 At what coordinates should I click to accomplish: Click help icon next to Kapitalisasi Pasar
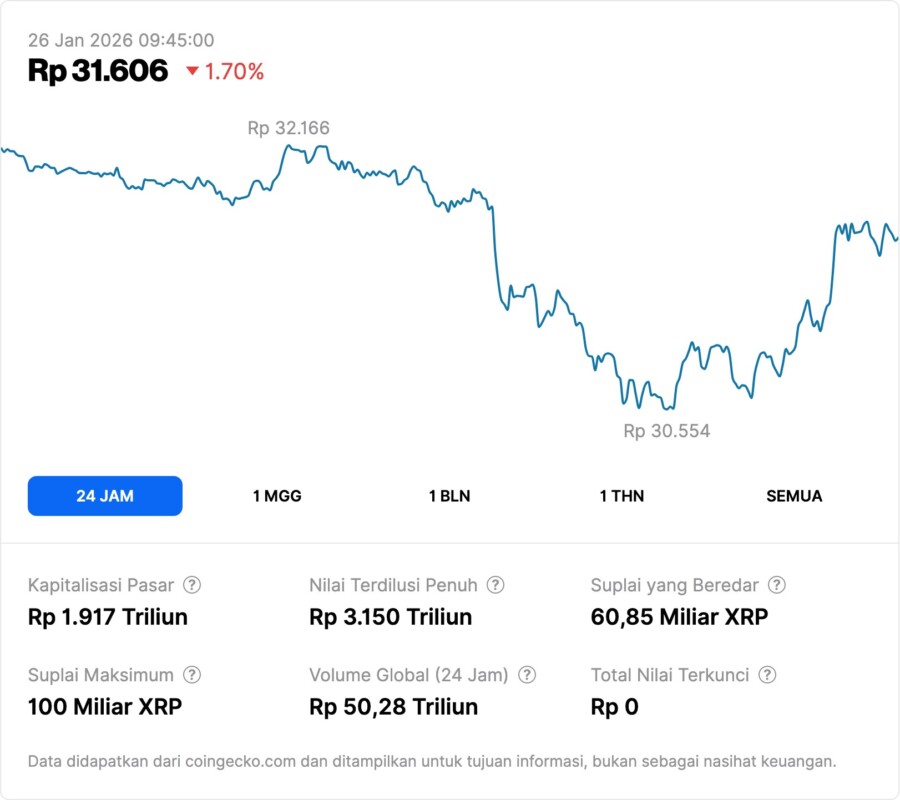[192, 585]
